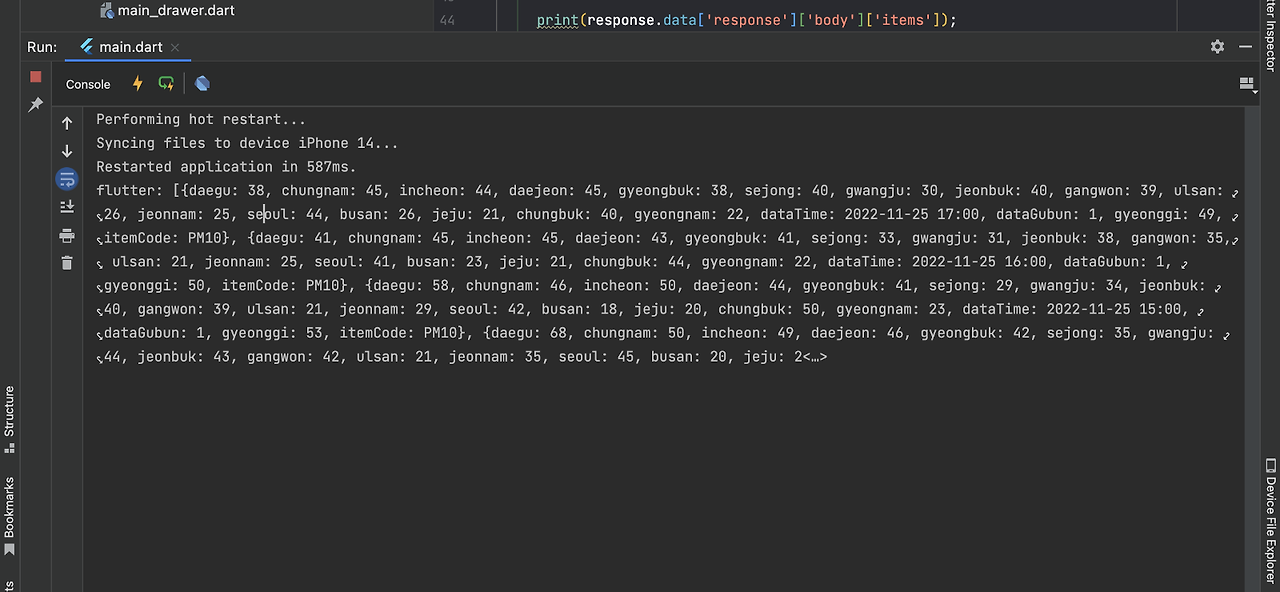This screenshot has height=592, width=1280.
Task: Clear console with trash icon
Action: (67, 263)
